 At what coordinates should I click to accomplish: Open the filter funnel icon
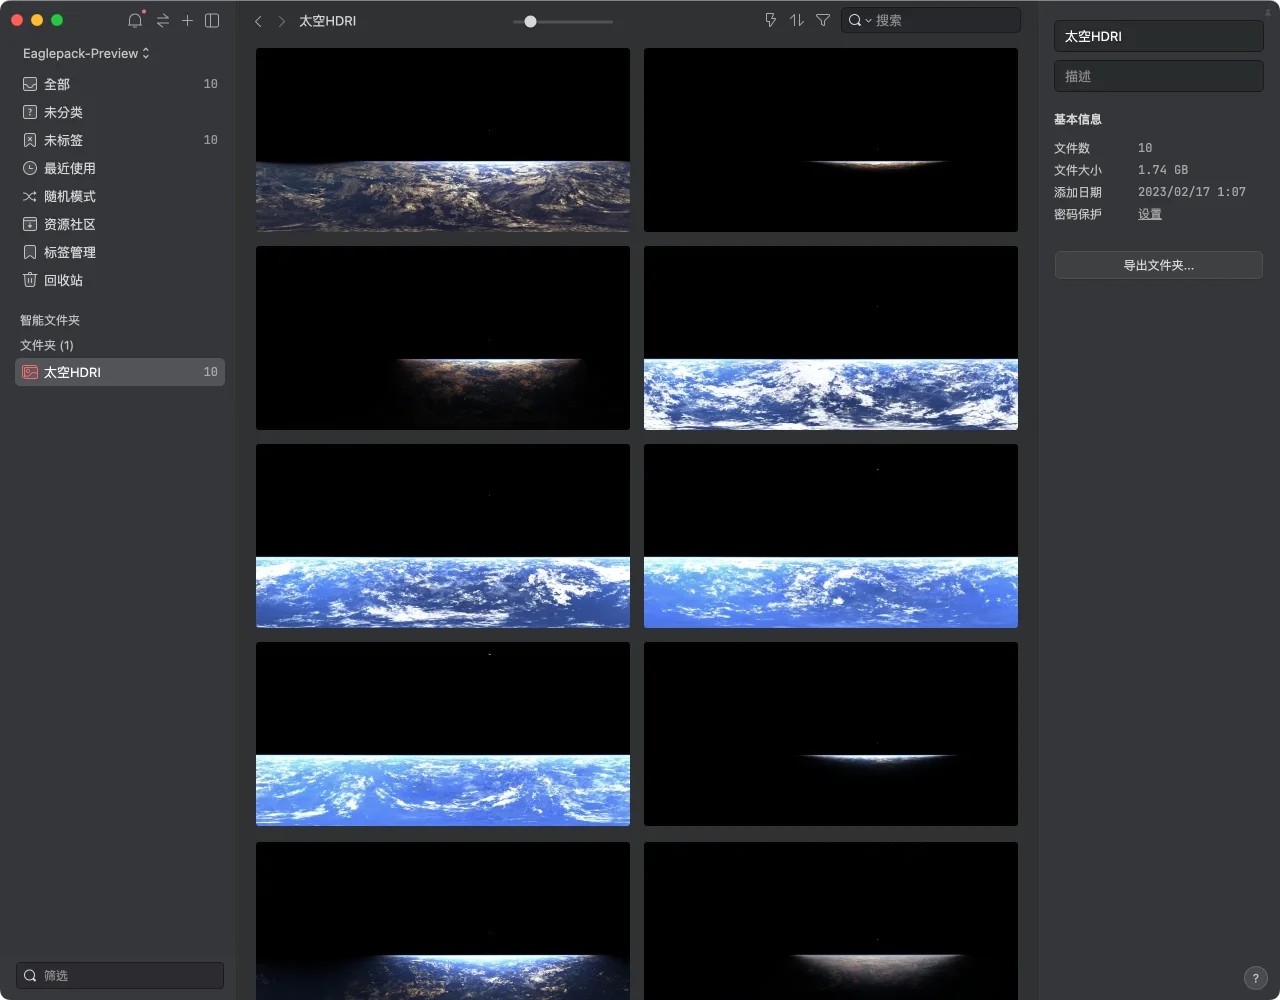pyautogui.click(x=823, y=20)
